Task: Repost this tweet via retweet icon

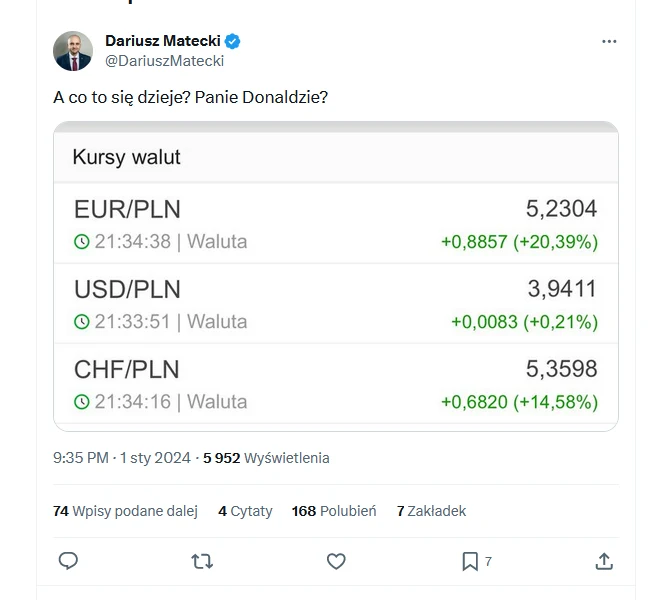Action: point(202,561)
